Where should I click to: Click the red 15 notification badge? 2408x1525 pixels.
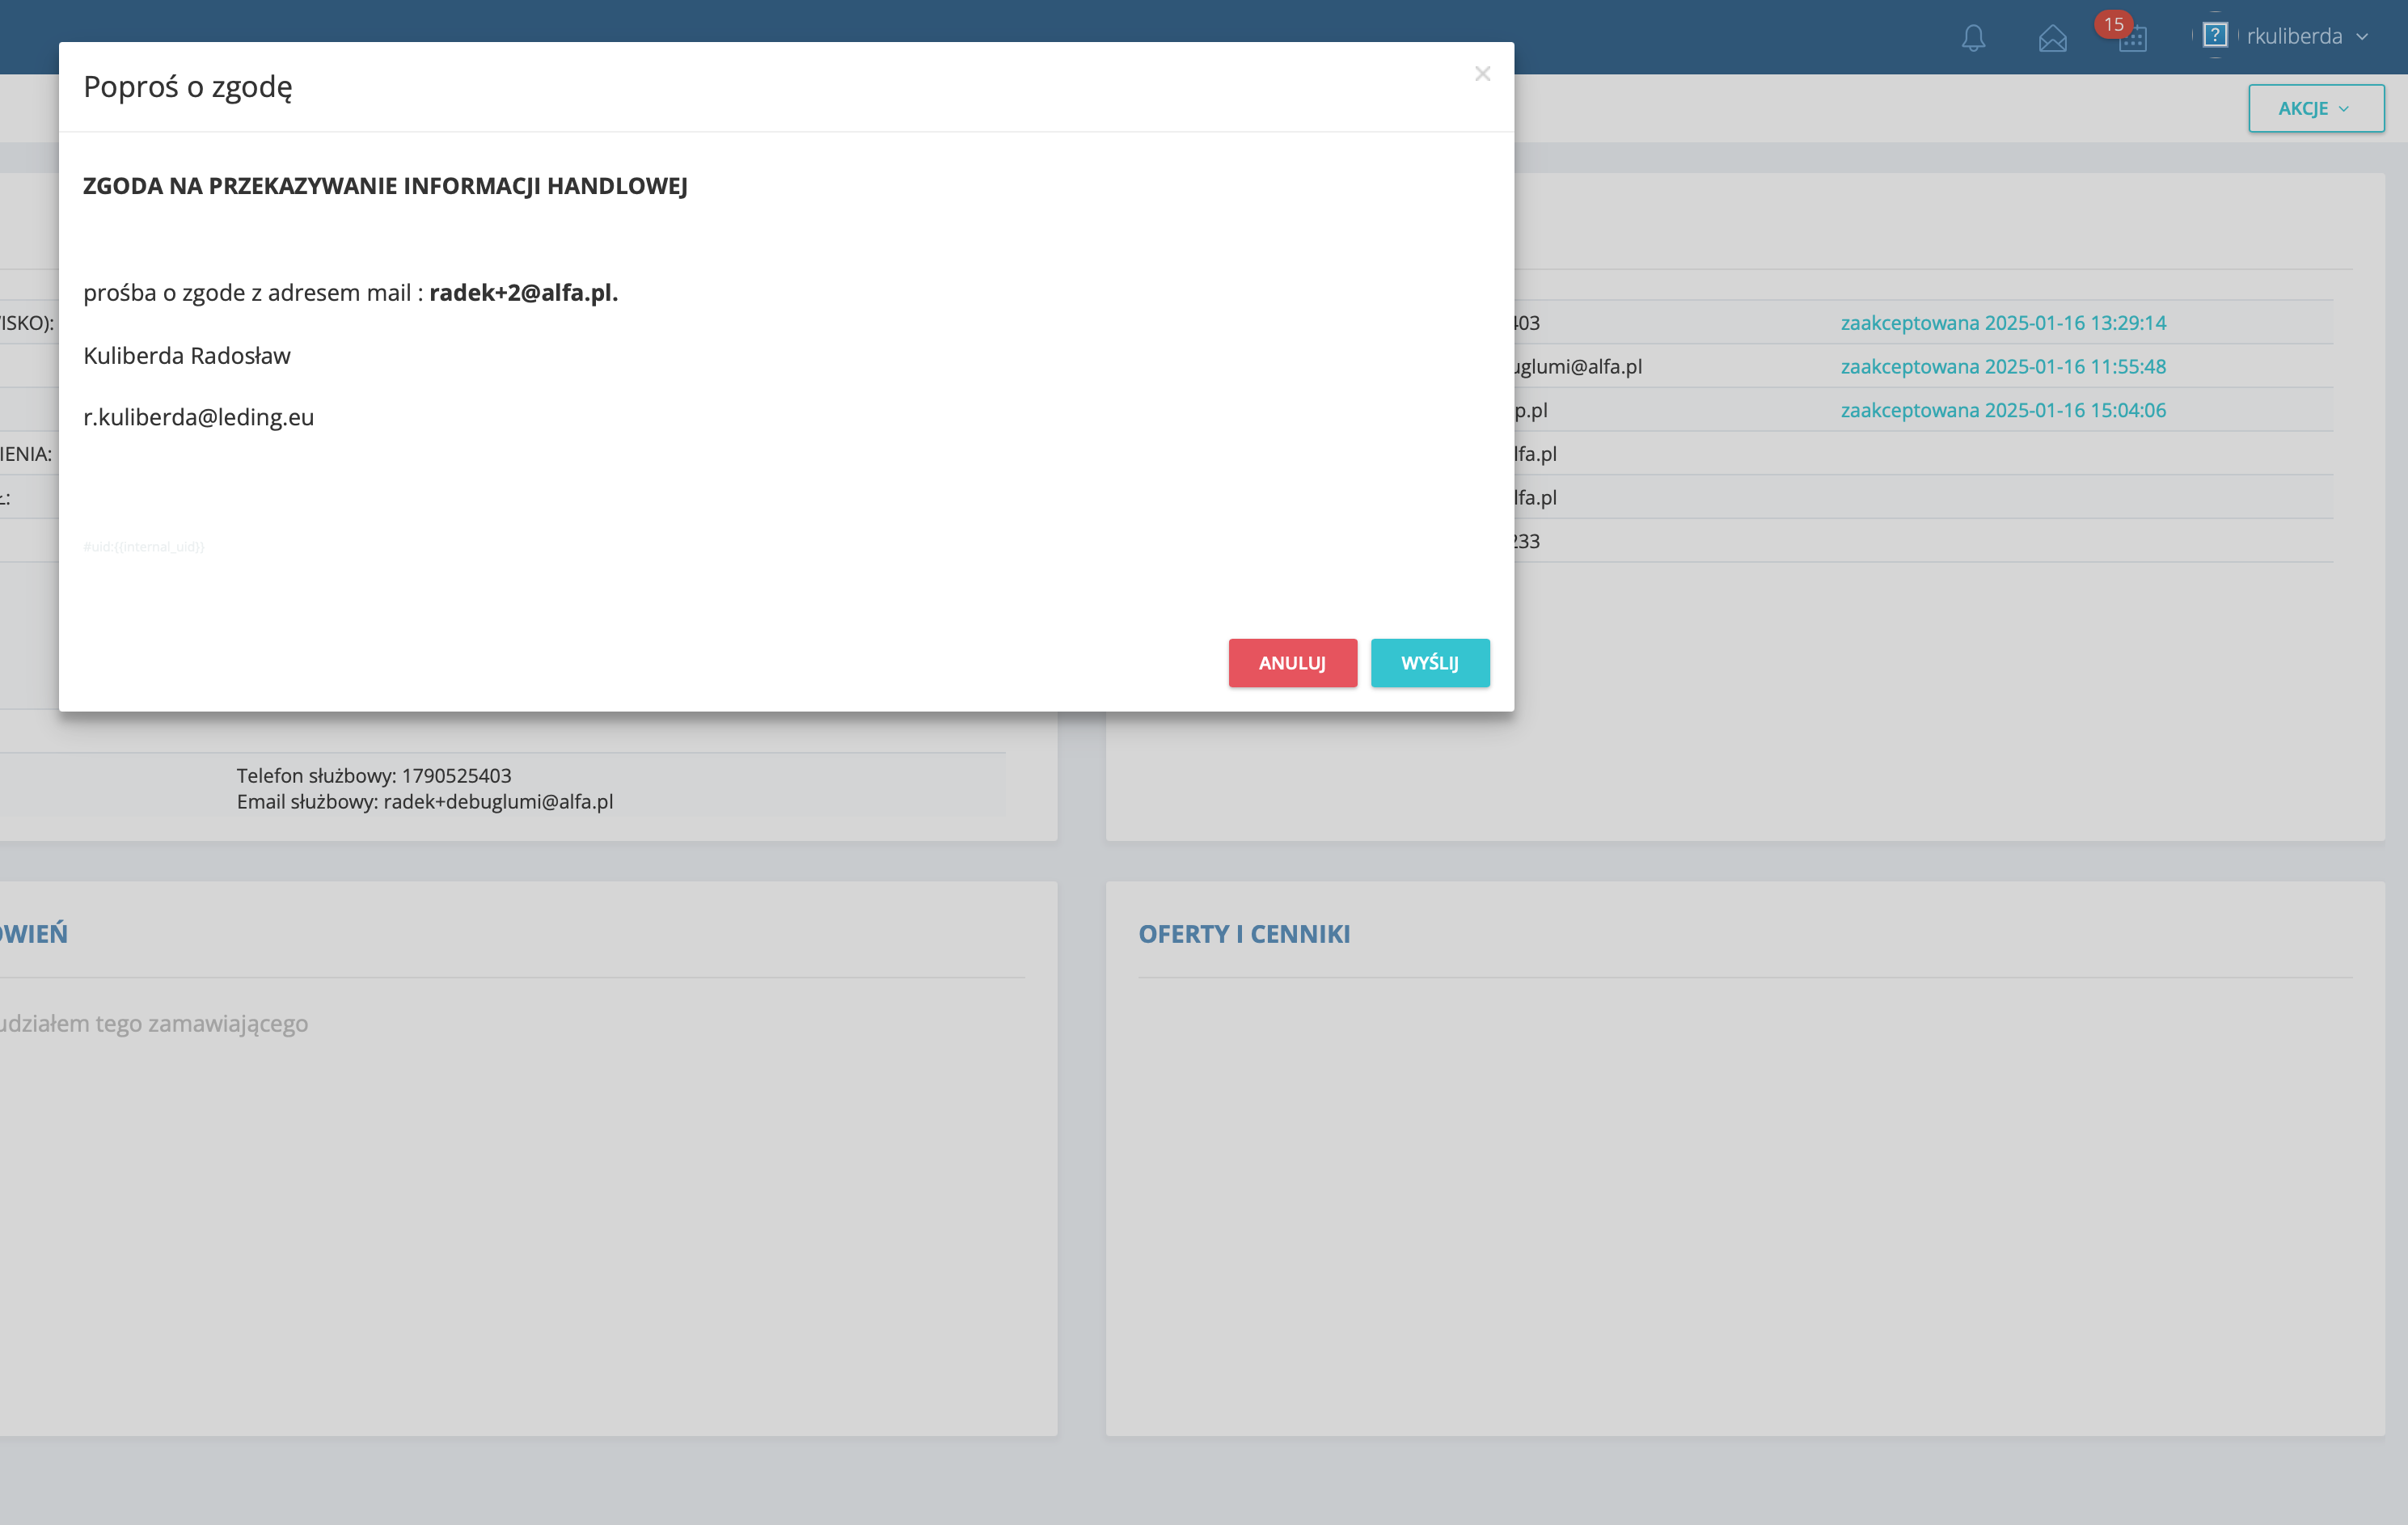coord(2113,24)
